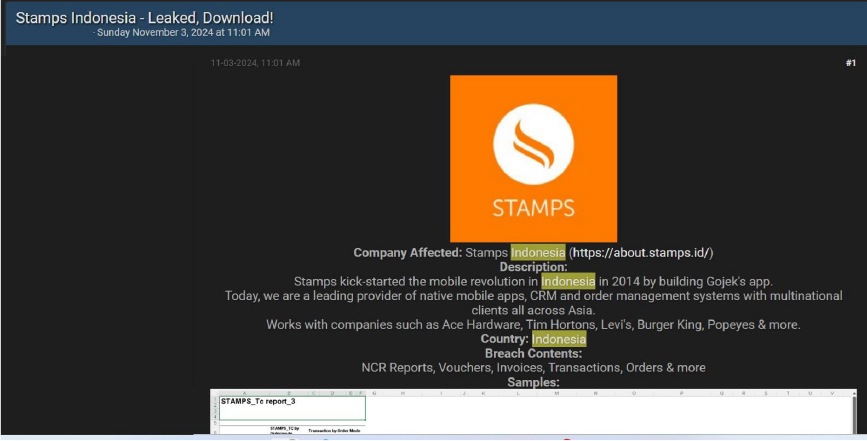Viewport: 867px width, 441px height.
Task: Click highlighted Indonesia beside the Country label
Action: [559, 339]
